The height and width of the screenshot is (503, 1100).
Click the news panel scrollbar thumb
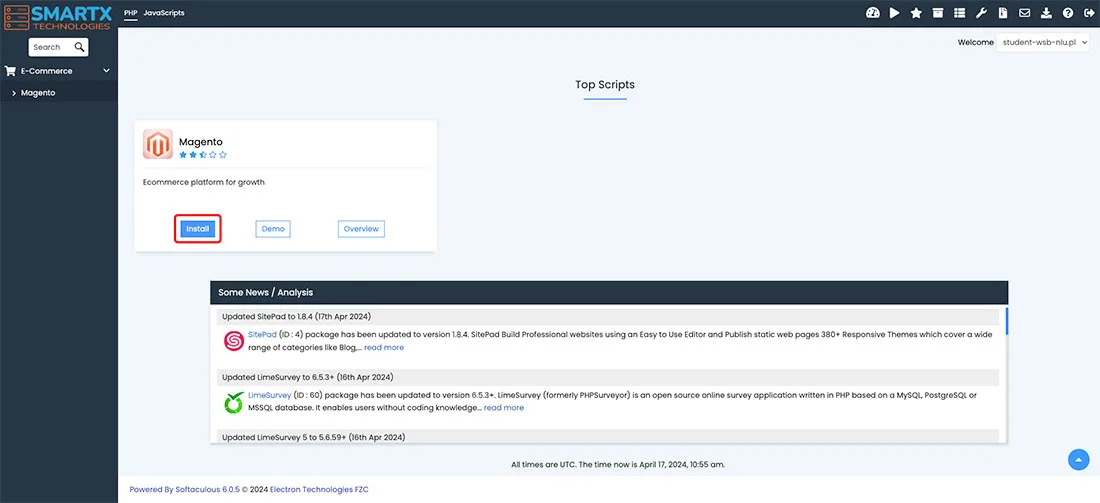(x=1006, y=321)
